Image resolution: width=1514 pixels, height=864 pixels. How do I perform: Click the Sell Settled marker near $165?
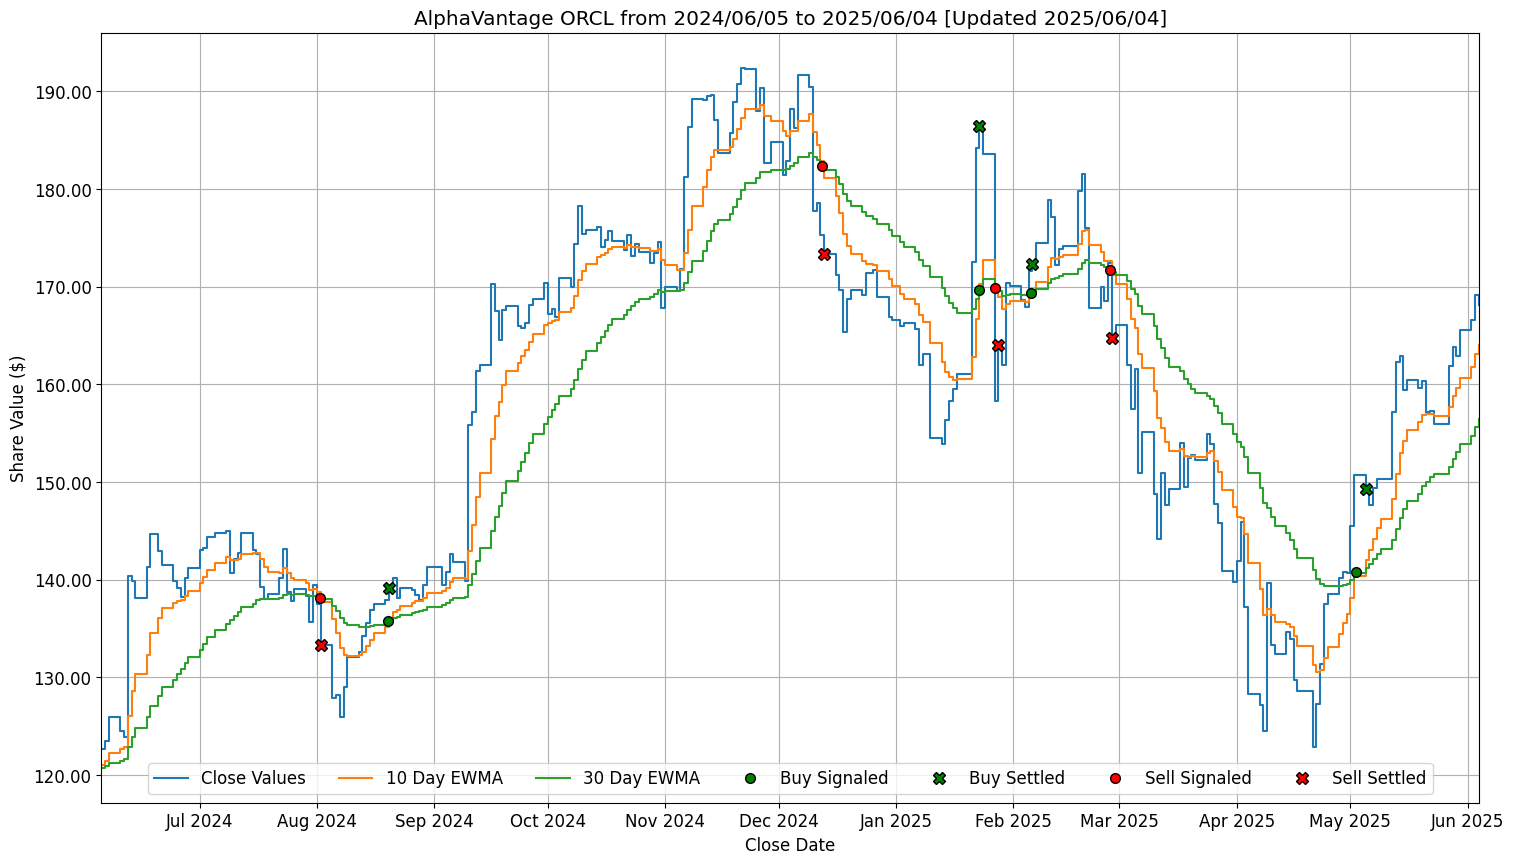point(1112,338)
